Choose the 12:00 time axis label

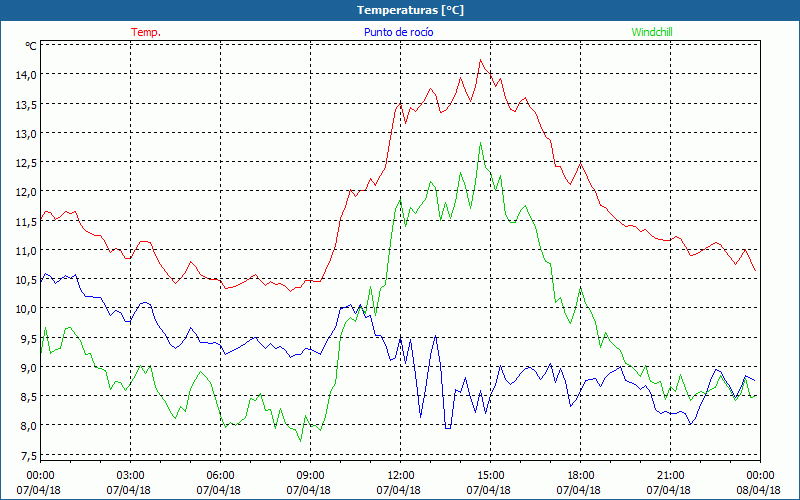(x=400, y=475)
